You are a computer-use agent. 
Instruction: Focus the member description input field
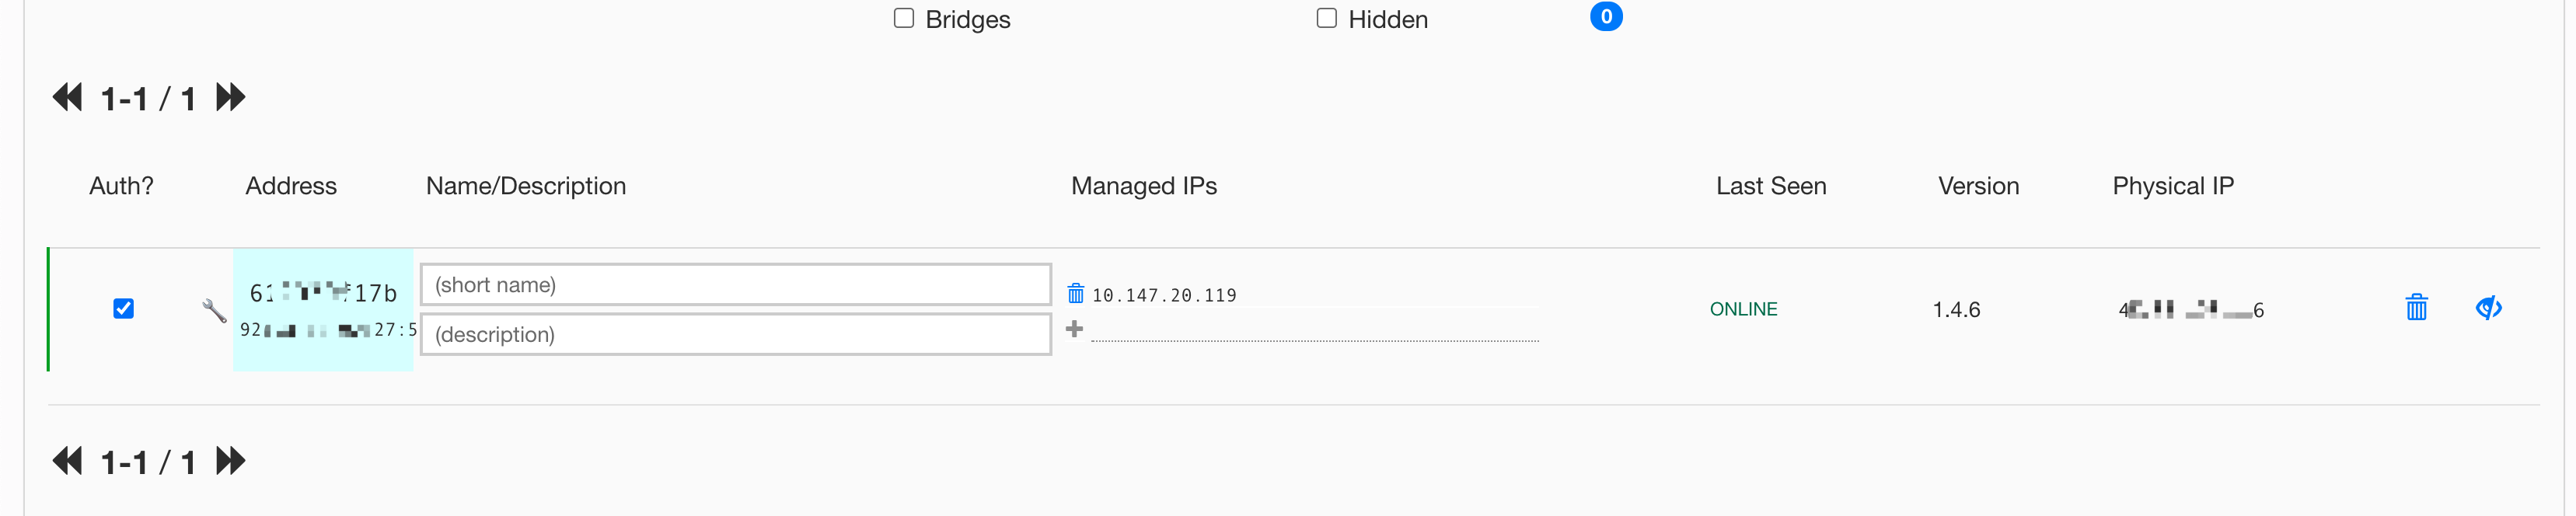click(735, 335)
